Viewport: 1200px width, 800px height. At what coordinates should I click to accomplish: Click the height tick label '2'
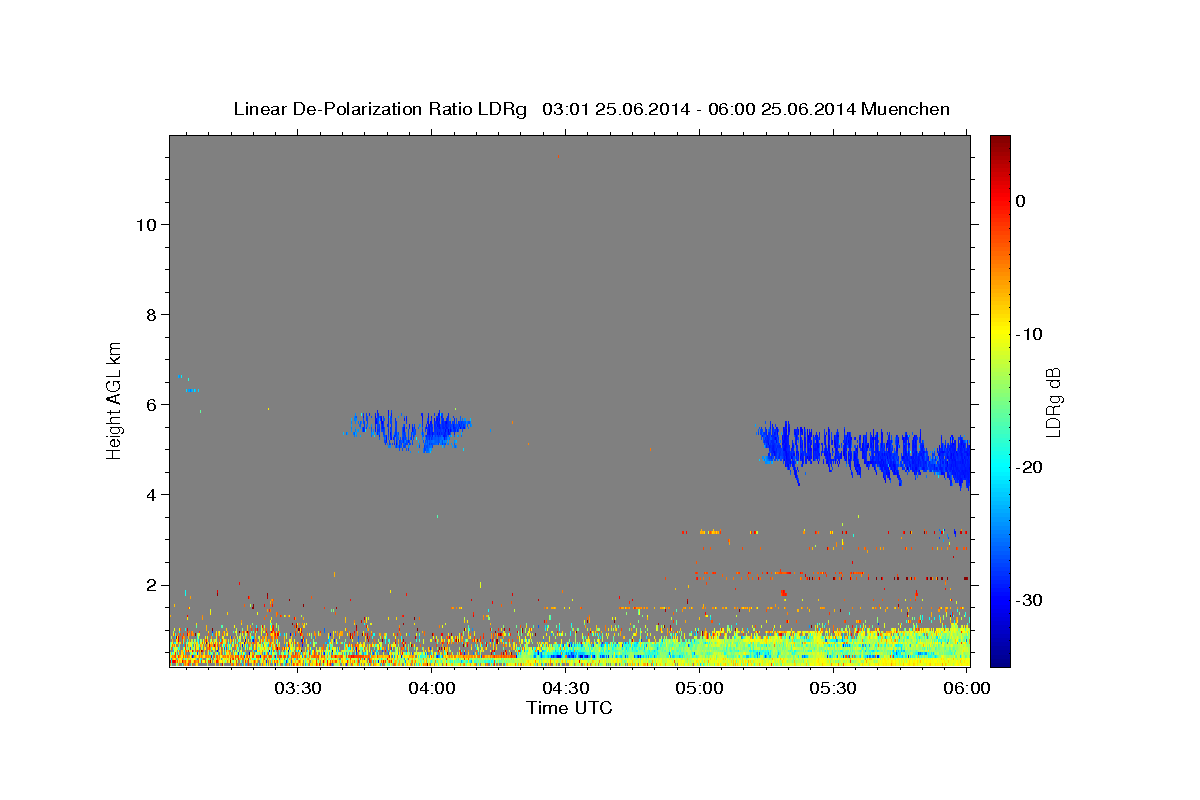coord(151,584)
